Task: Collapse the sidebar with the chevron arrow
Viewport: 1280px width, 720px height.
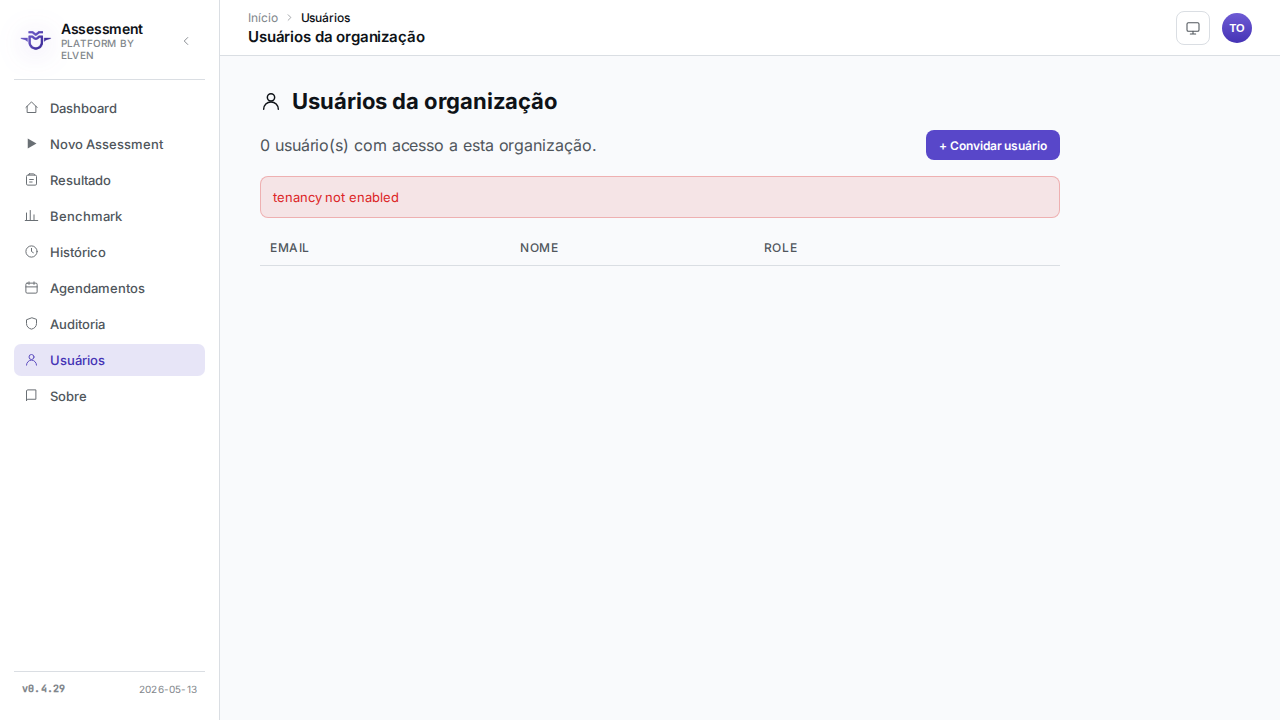Action: [x=186, y=41]
